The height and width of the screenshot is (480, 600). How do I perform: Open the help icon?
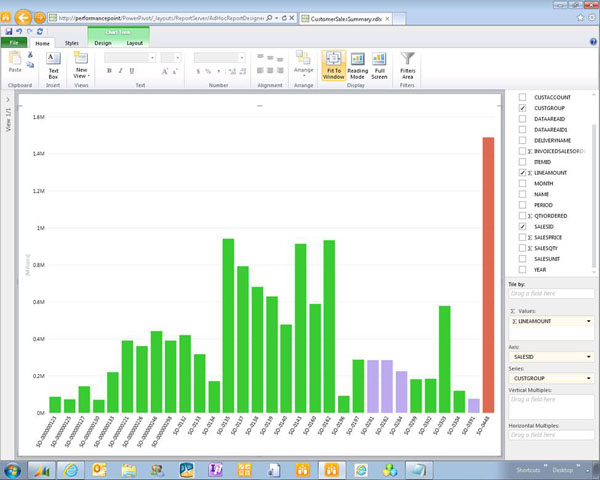(593, 42)
